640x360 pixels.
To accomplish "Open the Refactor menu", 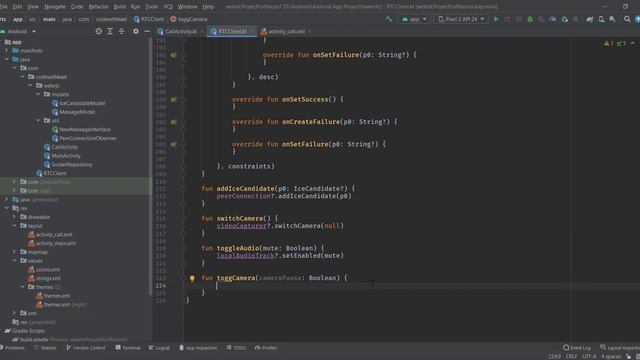I will coord(98,7).
